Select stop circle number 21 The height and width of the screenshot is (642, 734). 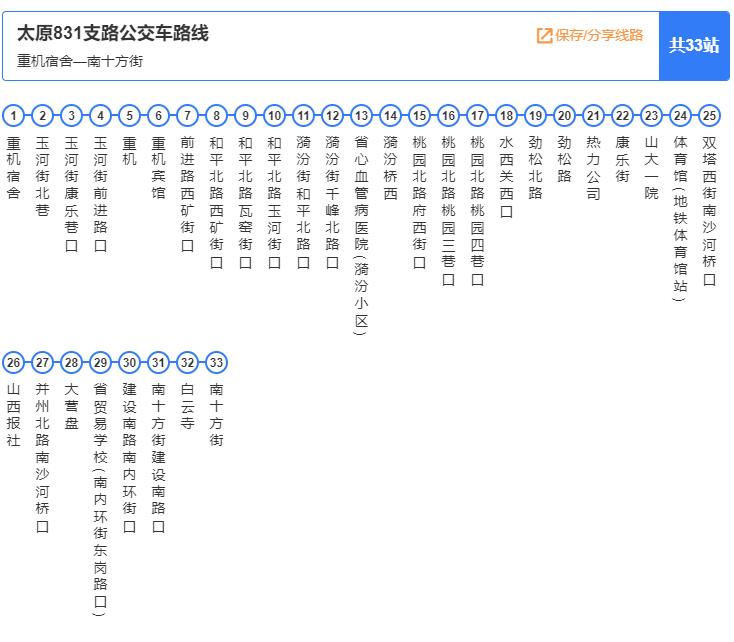pyautogui.click(x=594, y=116)
